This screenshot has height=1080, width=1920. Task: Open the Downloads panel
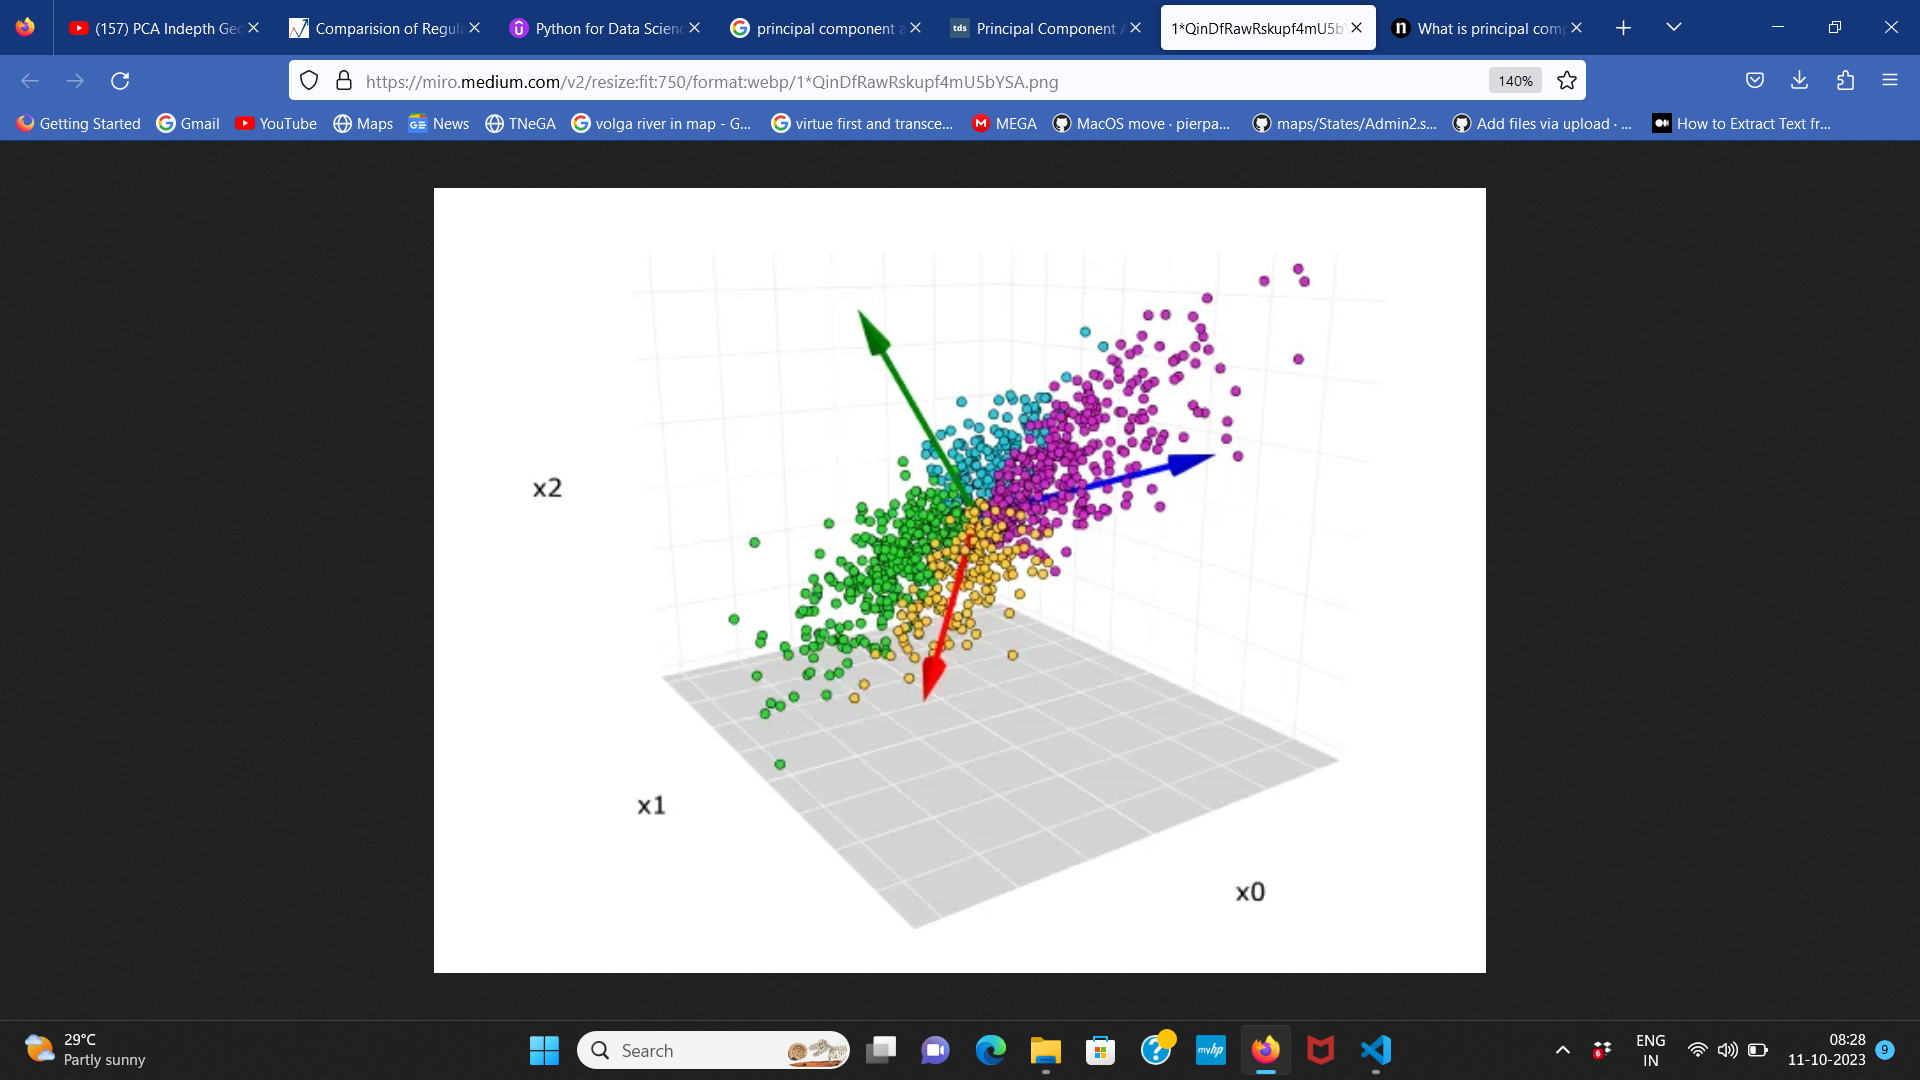tap(1800, 80)
